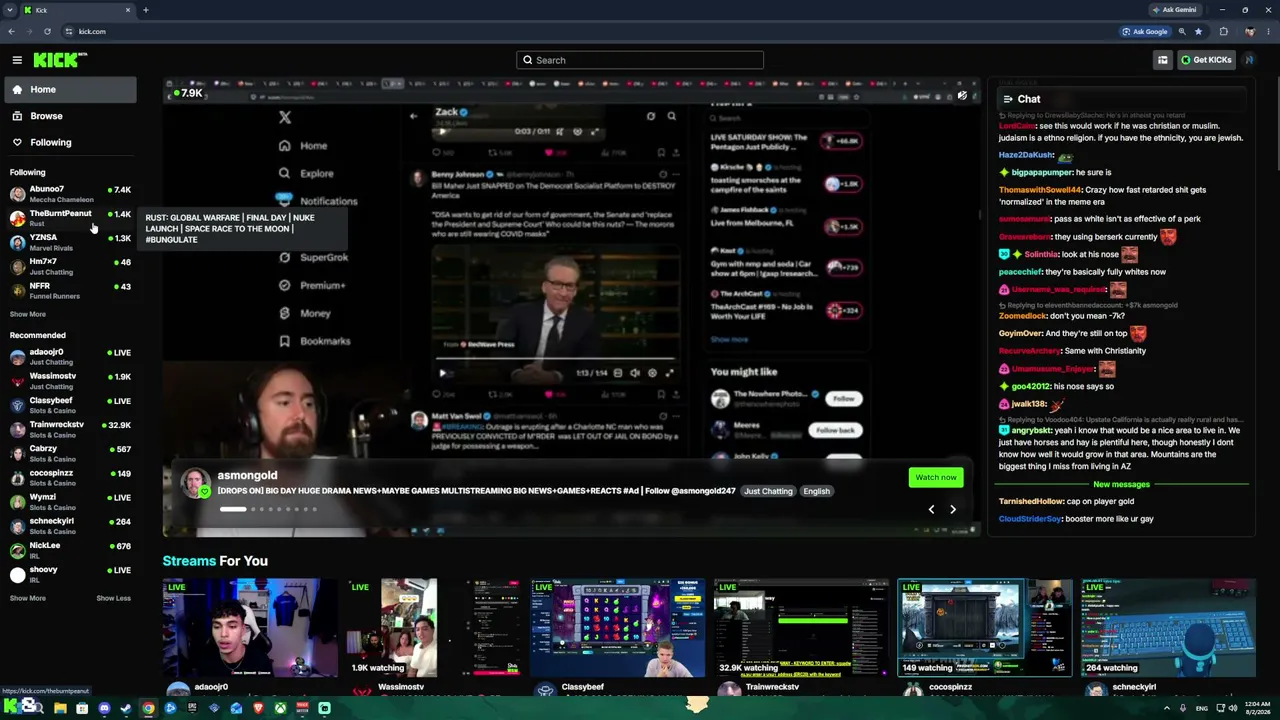This screenshot has height=720, width=1280.
Task: Select the Just Chatting tag
Action: 768,491
